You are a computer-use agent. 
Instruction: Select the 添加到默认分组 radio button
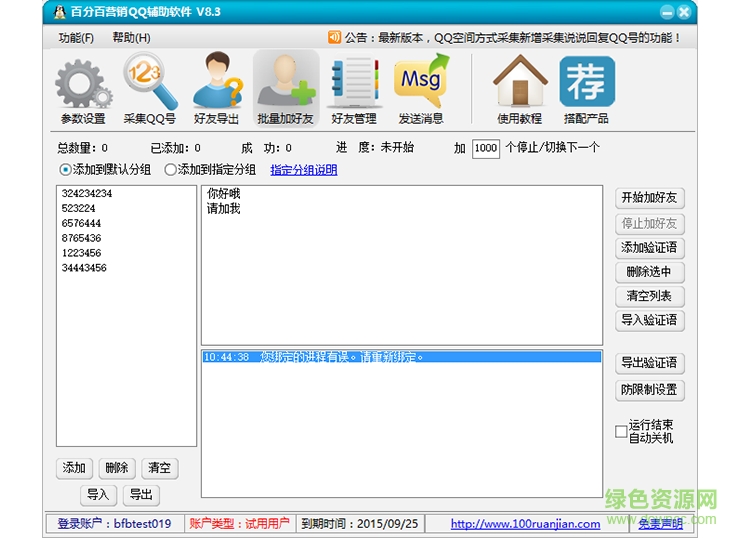coord(66,170)
